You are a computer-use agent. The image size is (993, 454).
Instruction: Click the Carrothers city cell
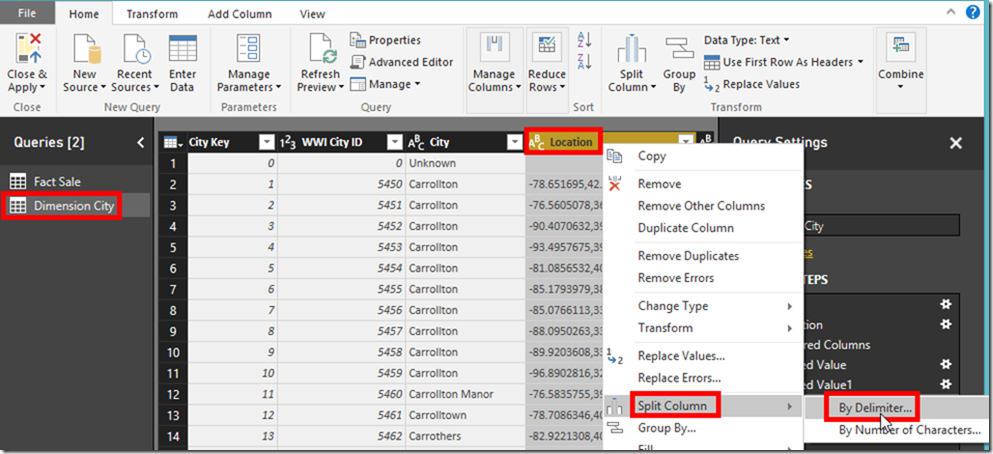click(465, 436)
